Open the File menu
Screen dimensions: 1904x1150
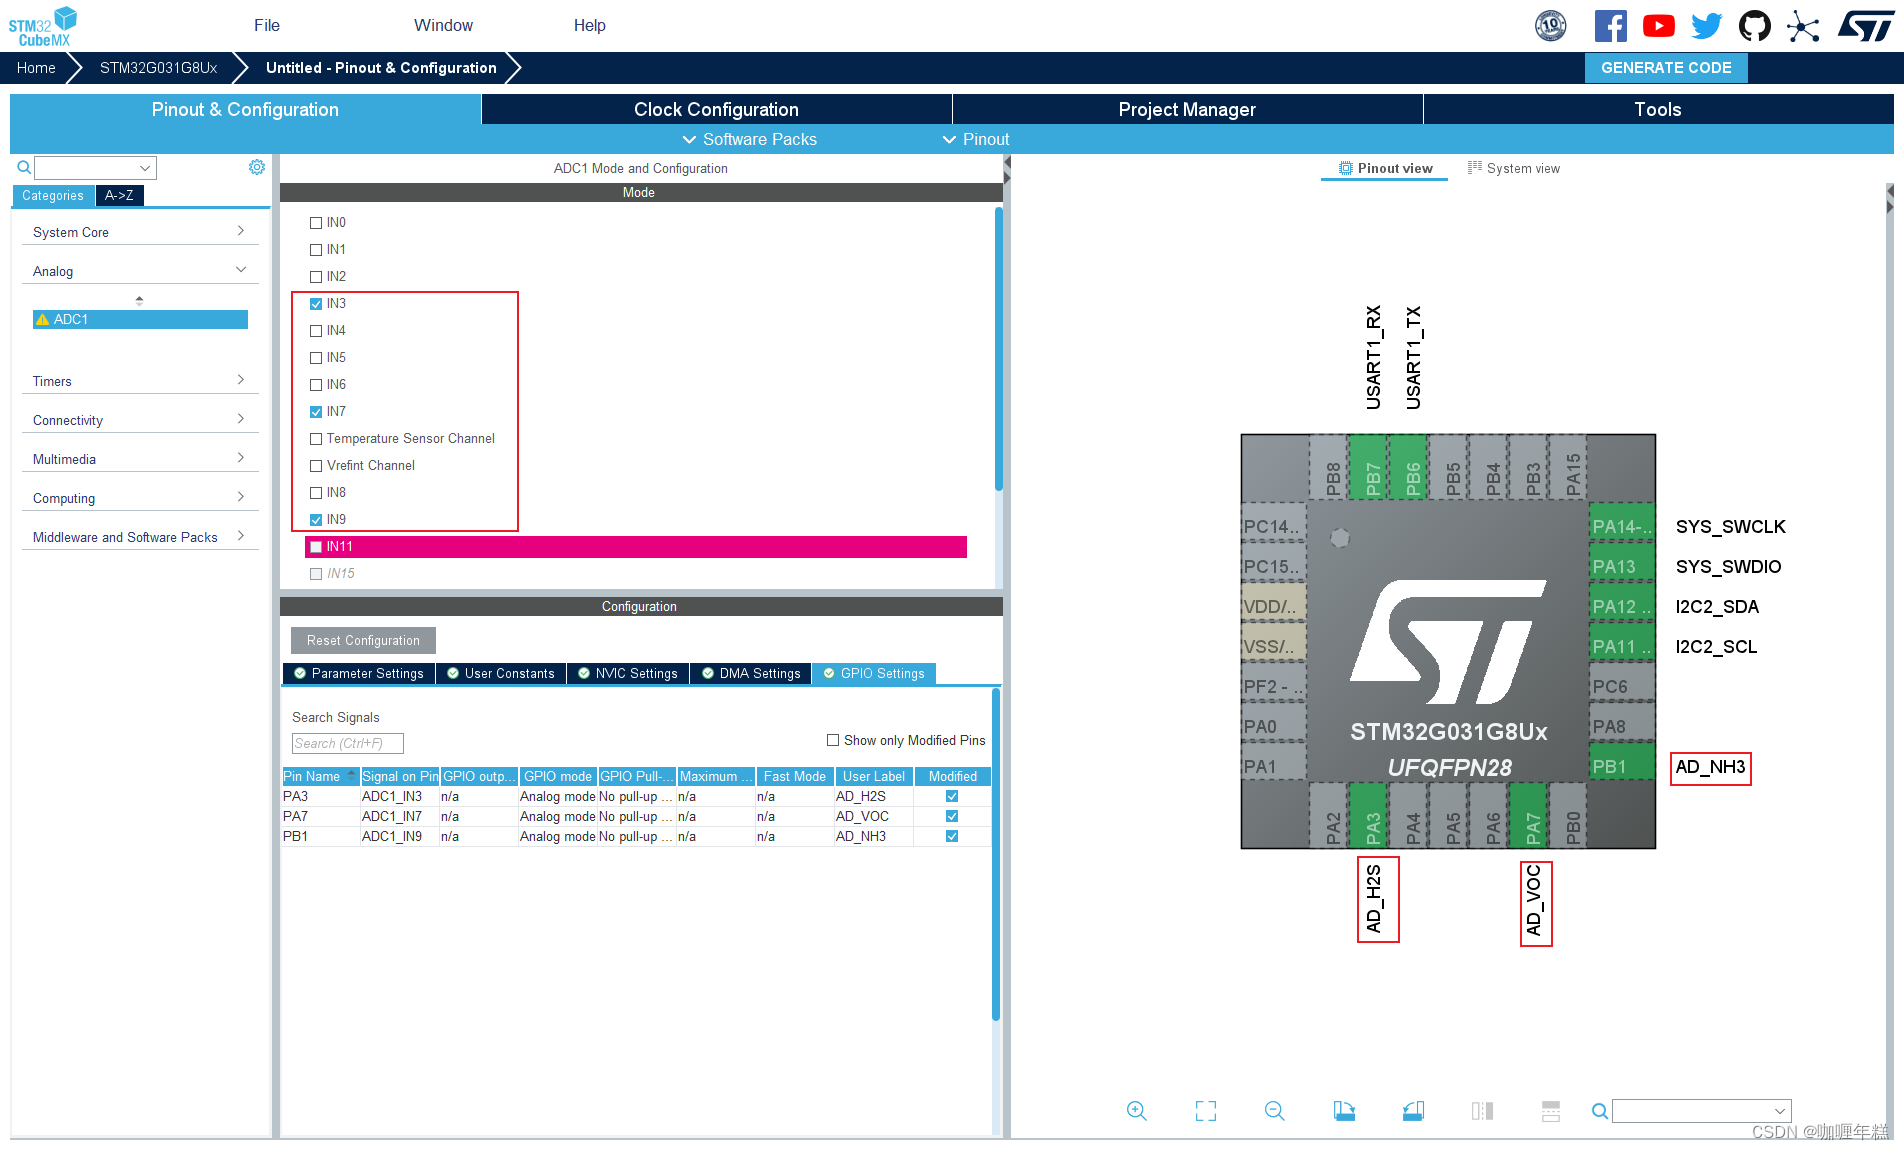tap(267, 25)
